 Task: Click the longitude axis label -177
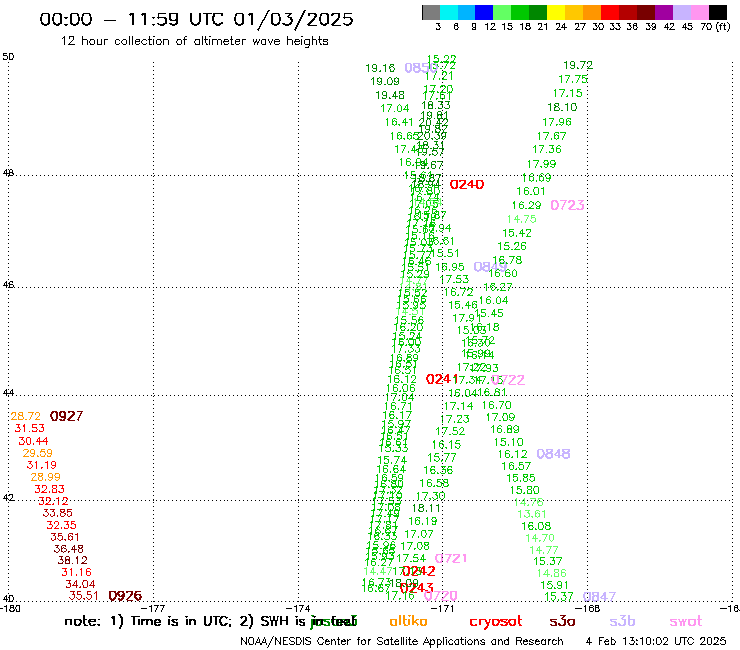pyautogui.click(x=154, y=608)
